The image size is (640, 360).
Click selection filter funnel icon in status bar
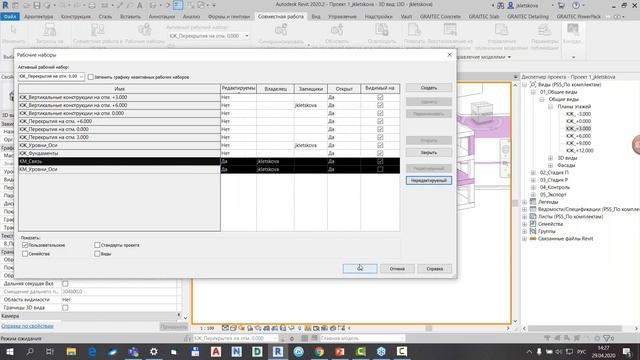point(607,338)
